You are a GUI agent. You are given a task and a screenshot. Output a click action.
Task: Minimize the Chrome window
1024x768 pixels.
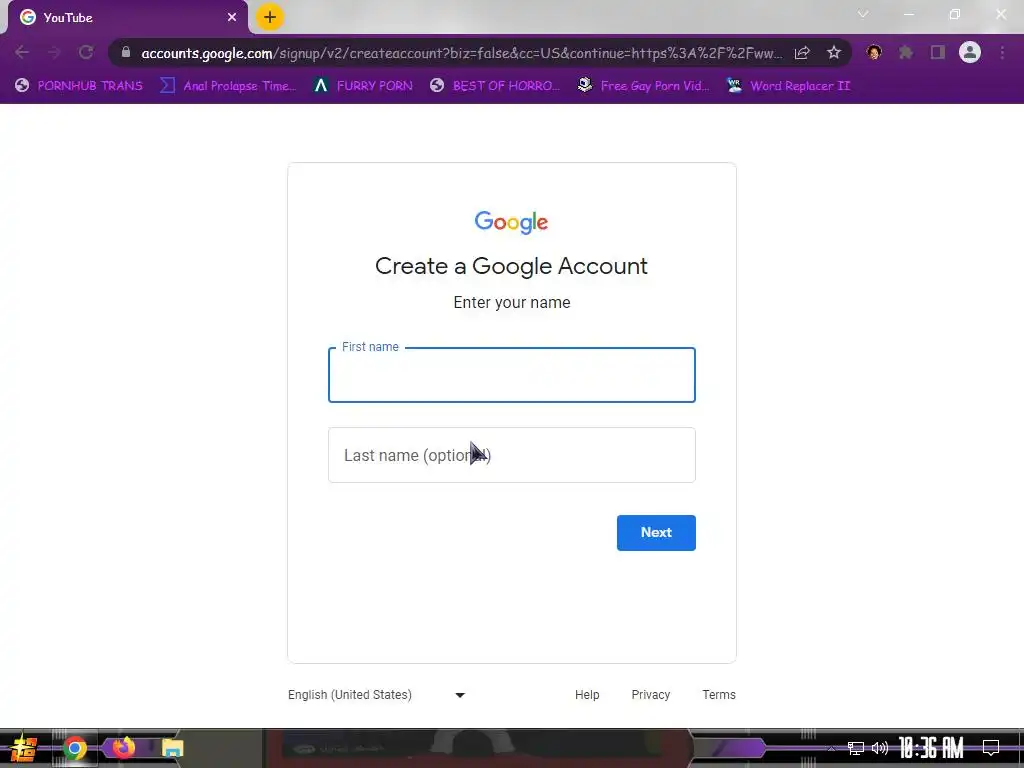click(x=908, y=14)
